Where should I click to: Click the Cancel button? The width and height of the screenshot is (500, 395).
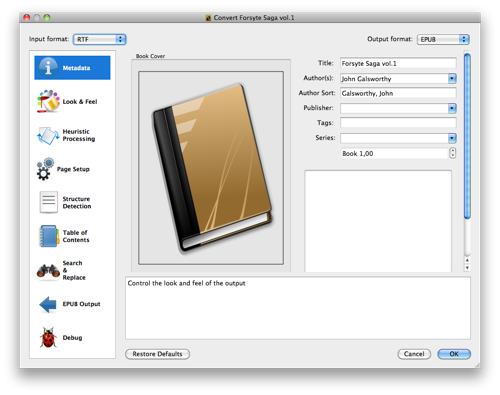(x=414, y=354)
